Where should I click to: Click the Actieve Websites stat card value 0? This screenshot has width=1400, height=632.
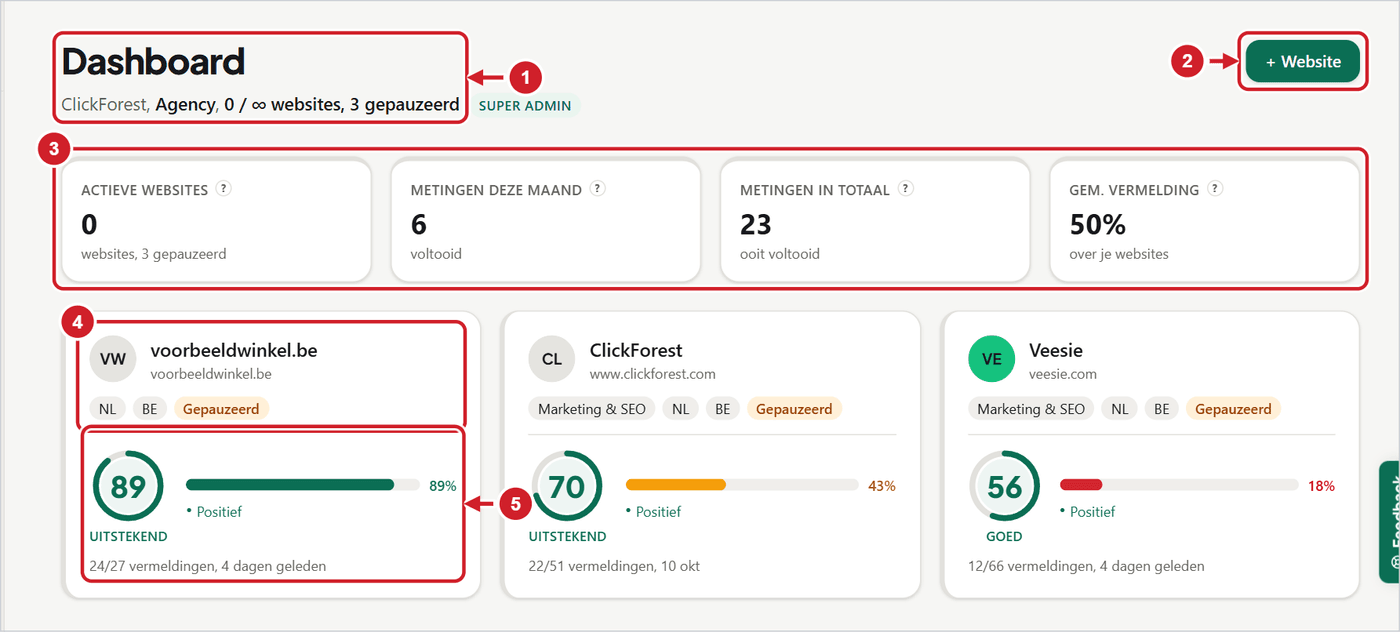(89, 224)
